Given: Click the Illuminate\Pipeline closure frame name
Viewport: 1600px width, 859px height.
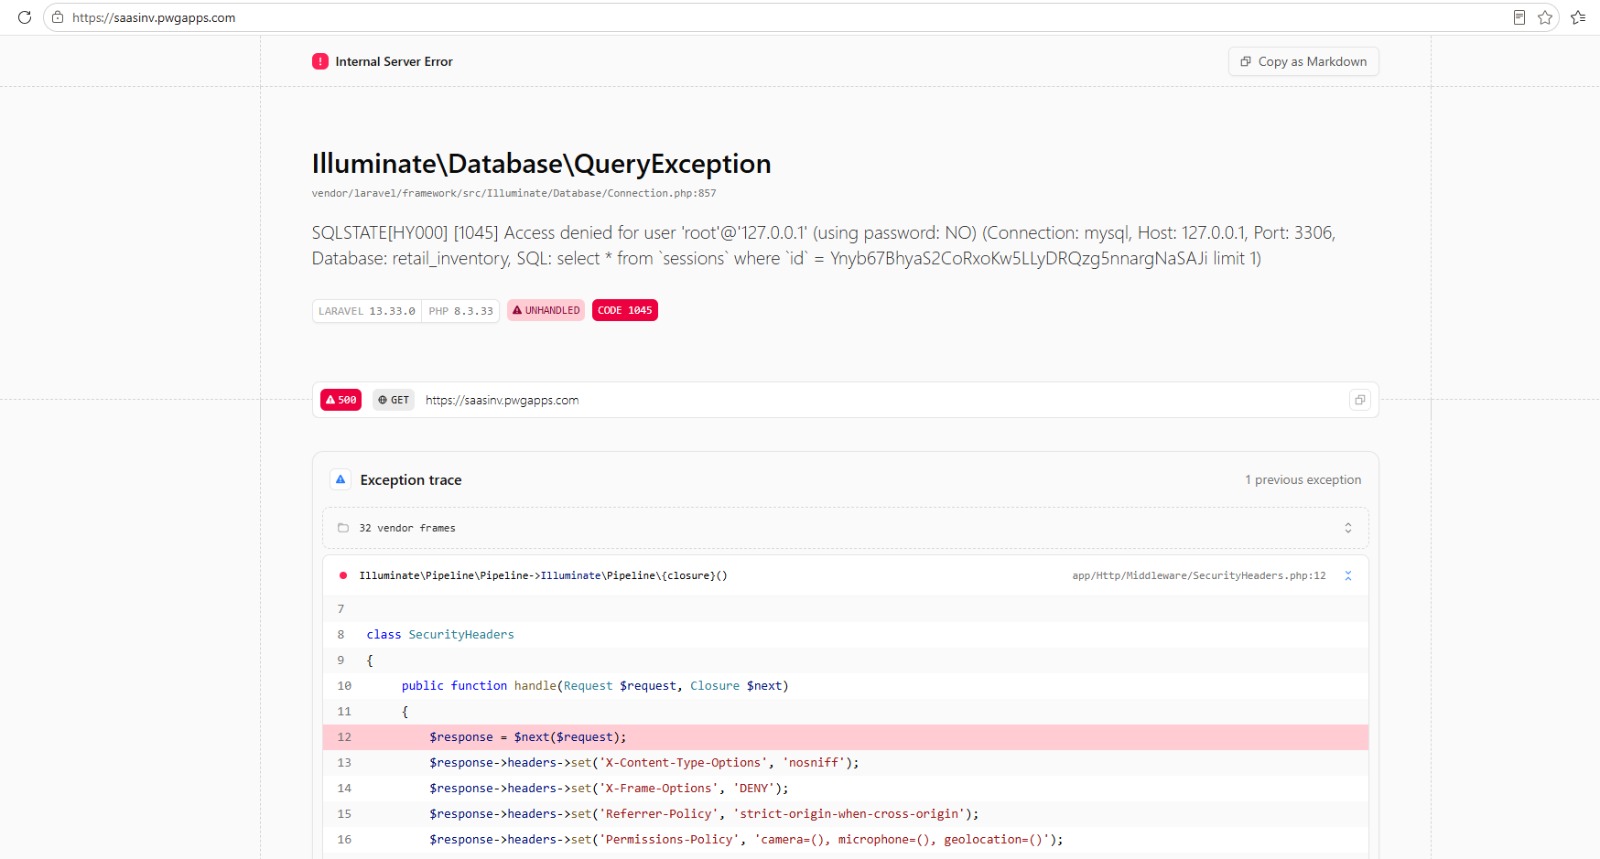Looking at the screenshot, I should (x=543, y=576).
